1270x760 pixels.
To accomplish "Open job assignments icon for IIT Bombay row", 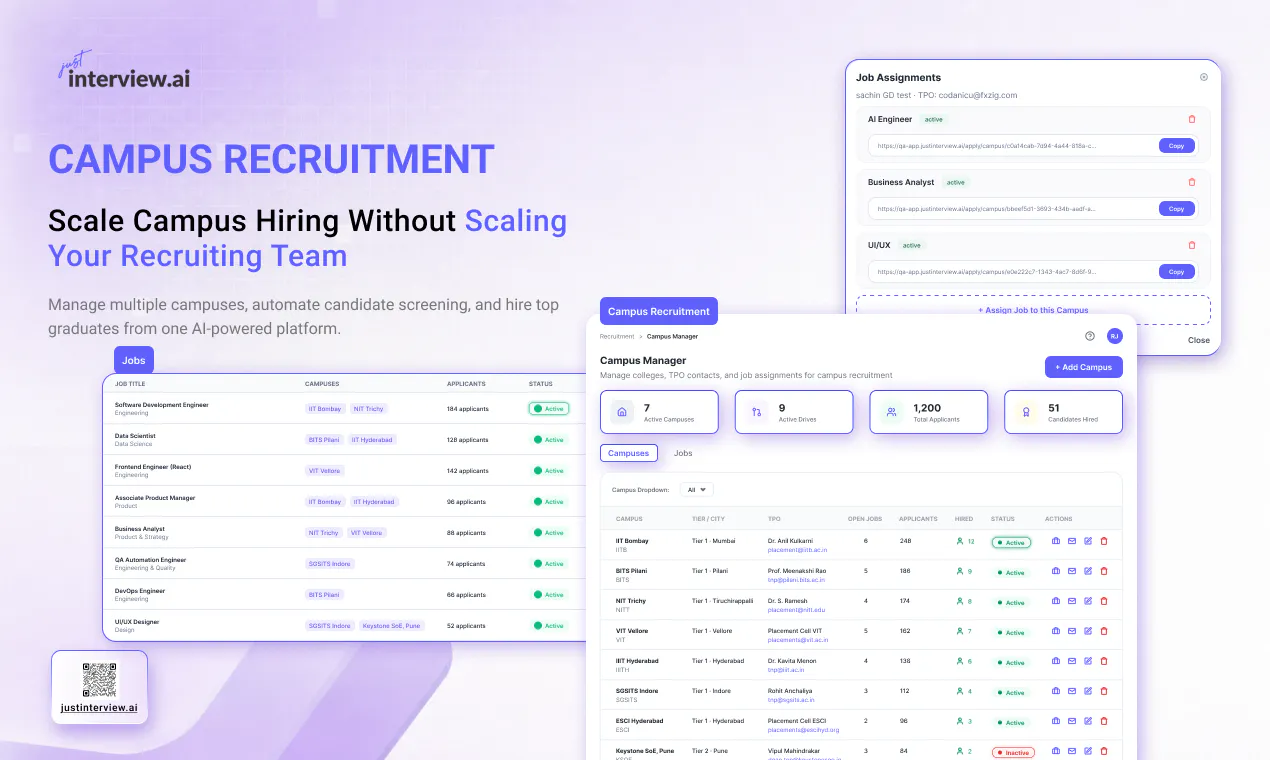I will [1056, 541].
